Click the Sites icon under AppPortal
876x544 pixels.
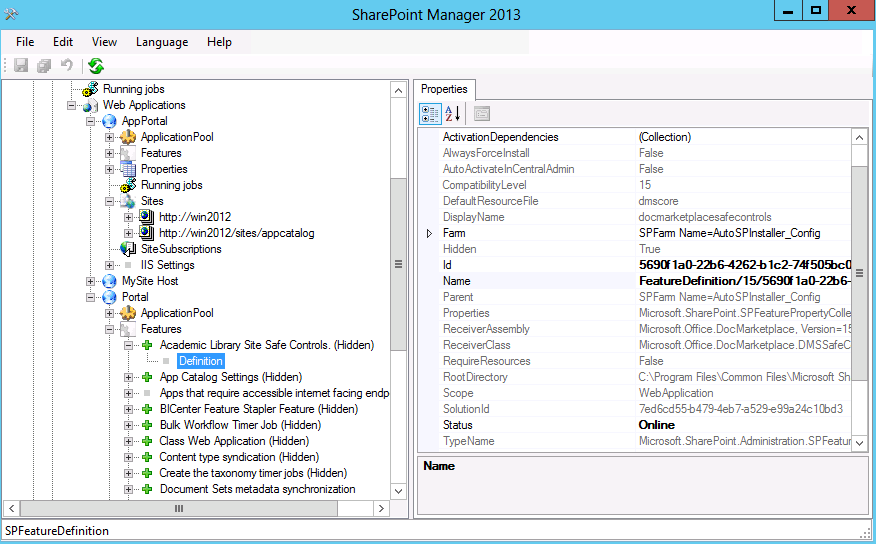pos(128,201)
